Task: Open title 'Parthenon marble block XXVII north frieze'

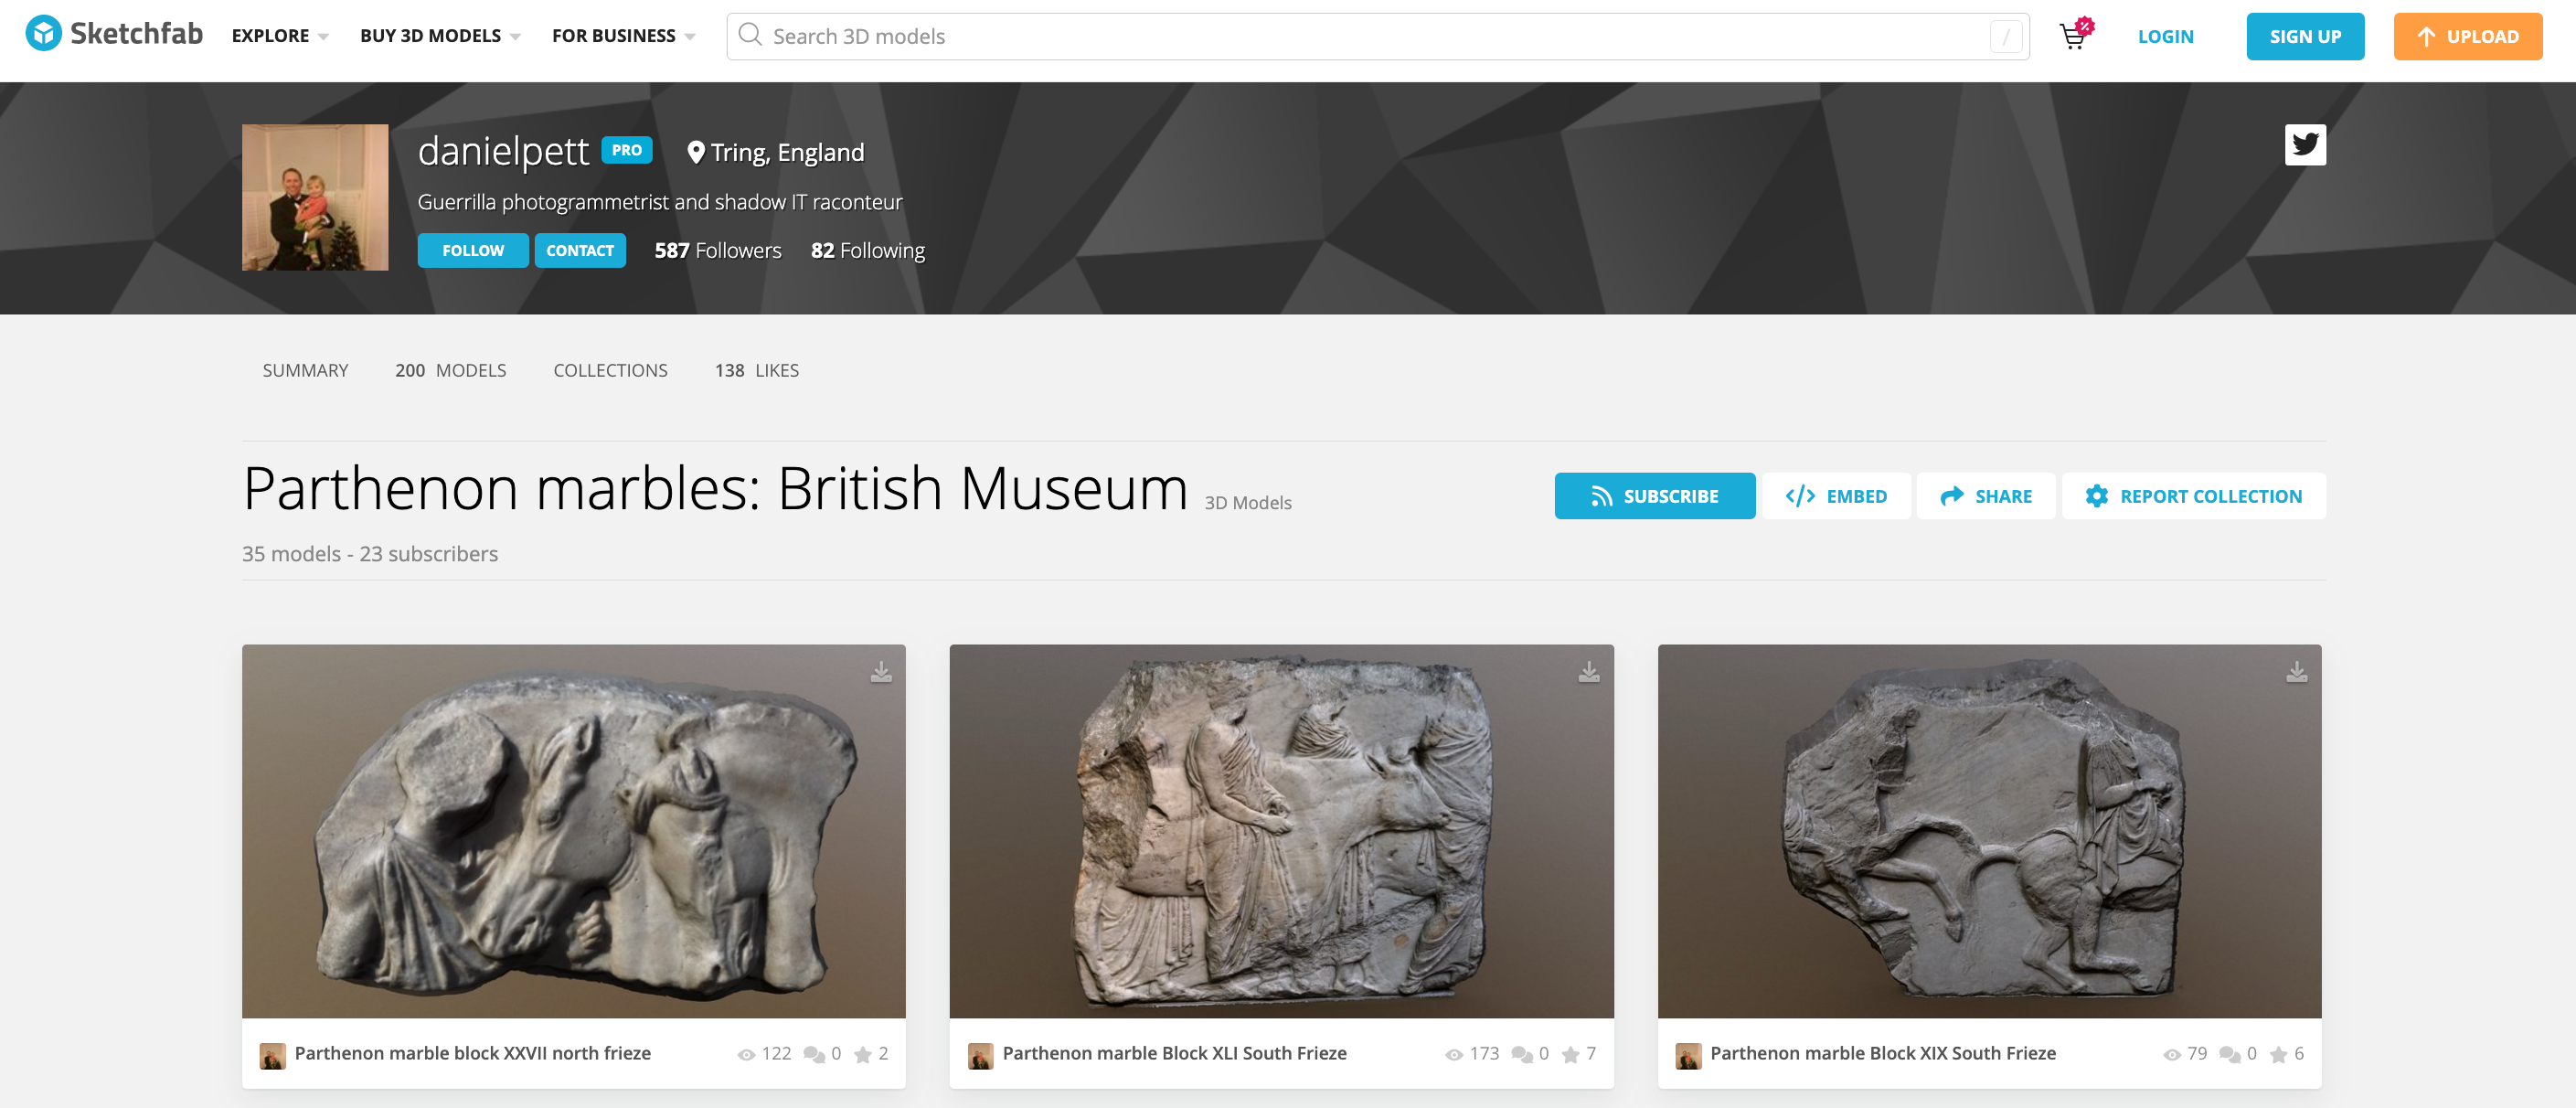Action: point(472,1053)
